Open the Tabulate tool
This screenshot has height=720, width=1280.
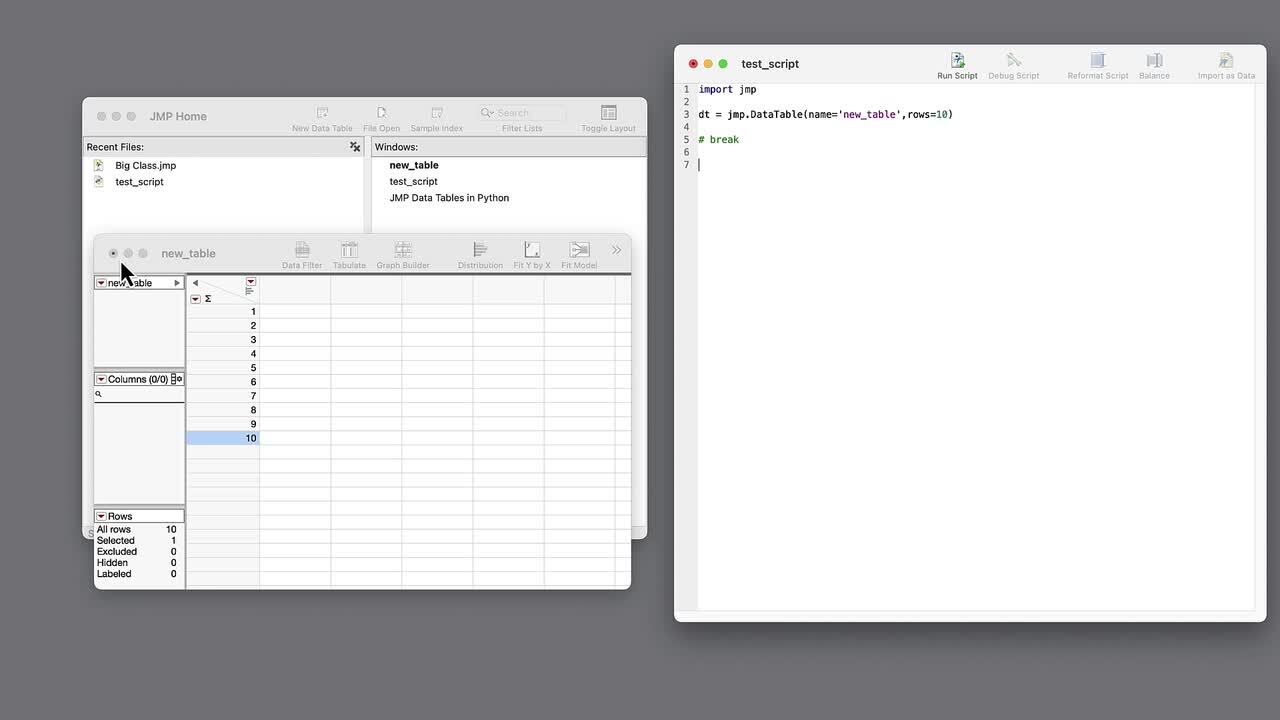click(349, 251)
